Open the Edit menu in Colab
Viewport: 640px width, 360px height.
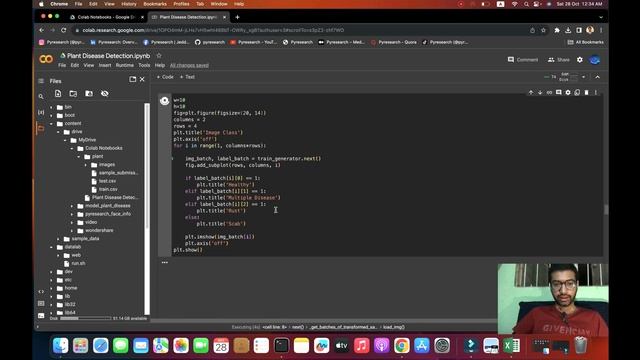point(75,65)
